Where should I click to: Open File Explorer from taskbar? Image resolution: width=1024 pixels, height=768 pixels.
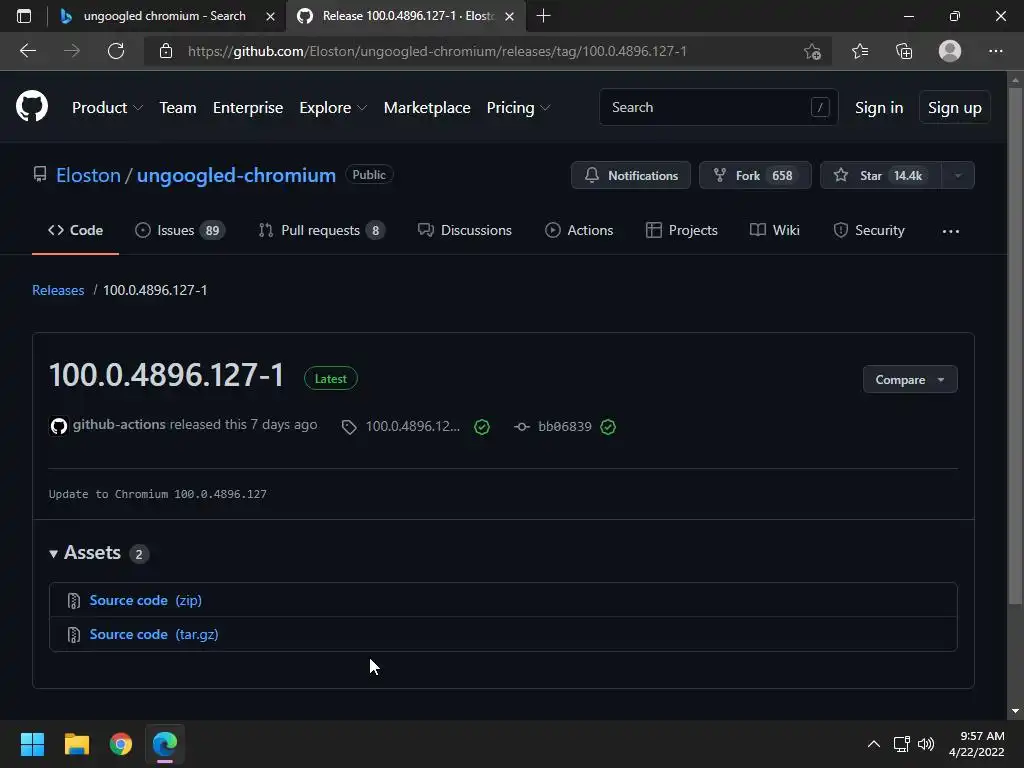(76, 744)
